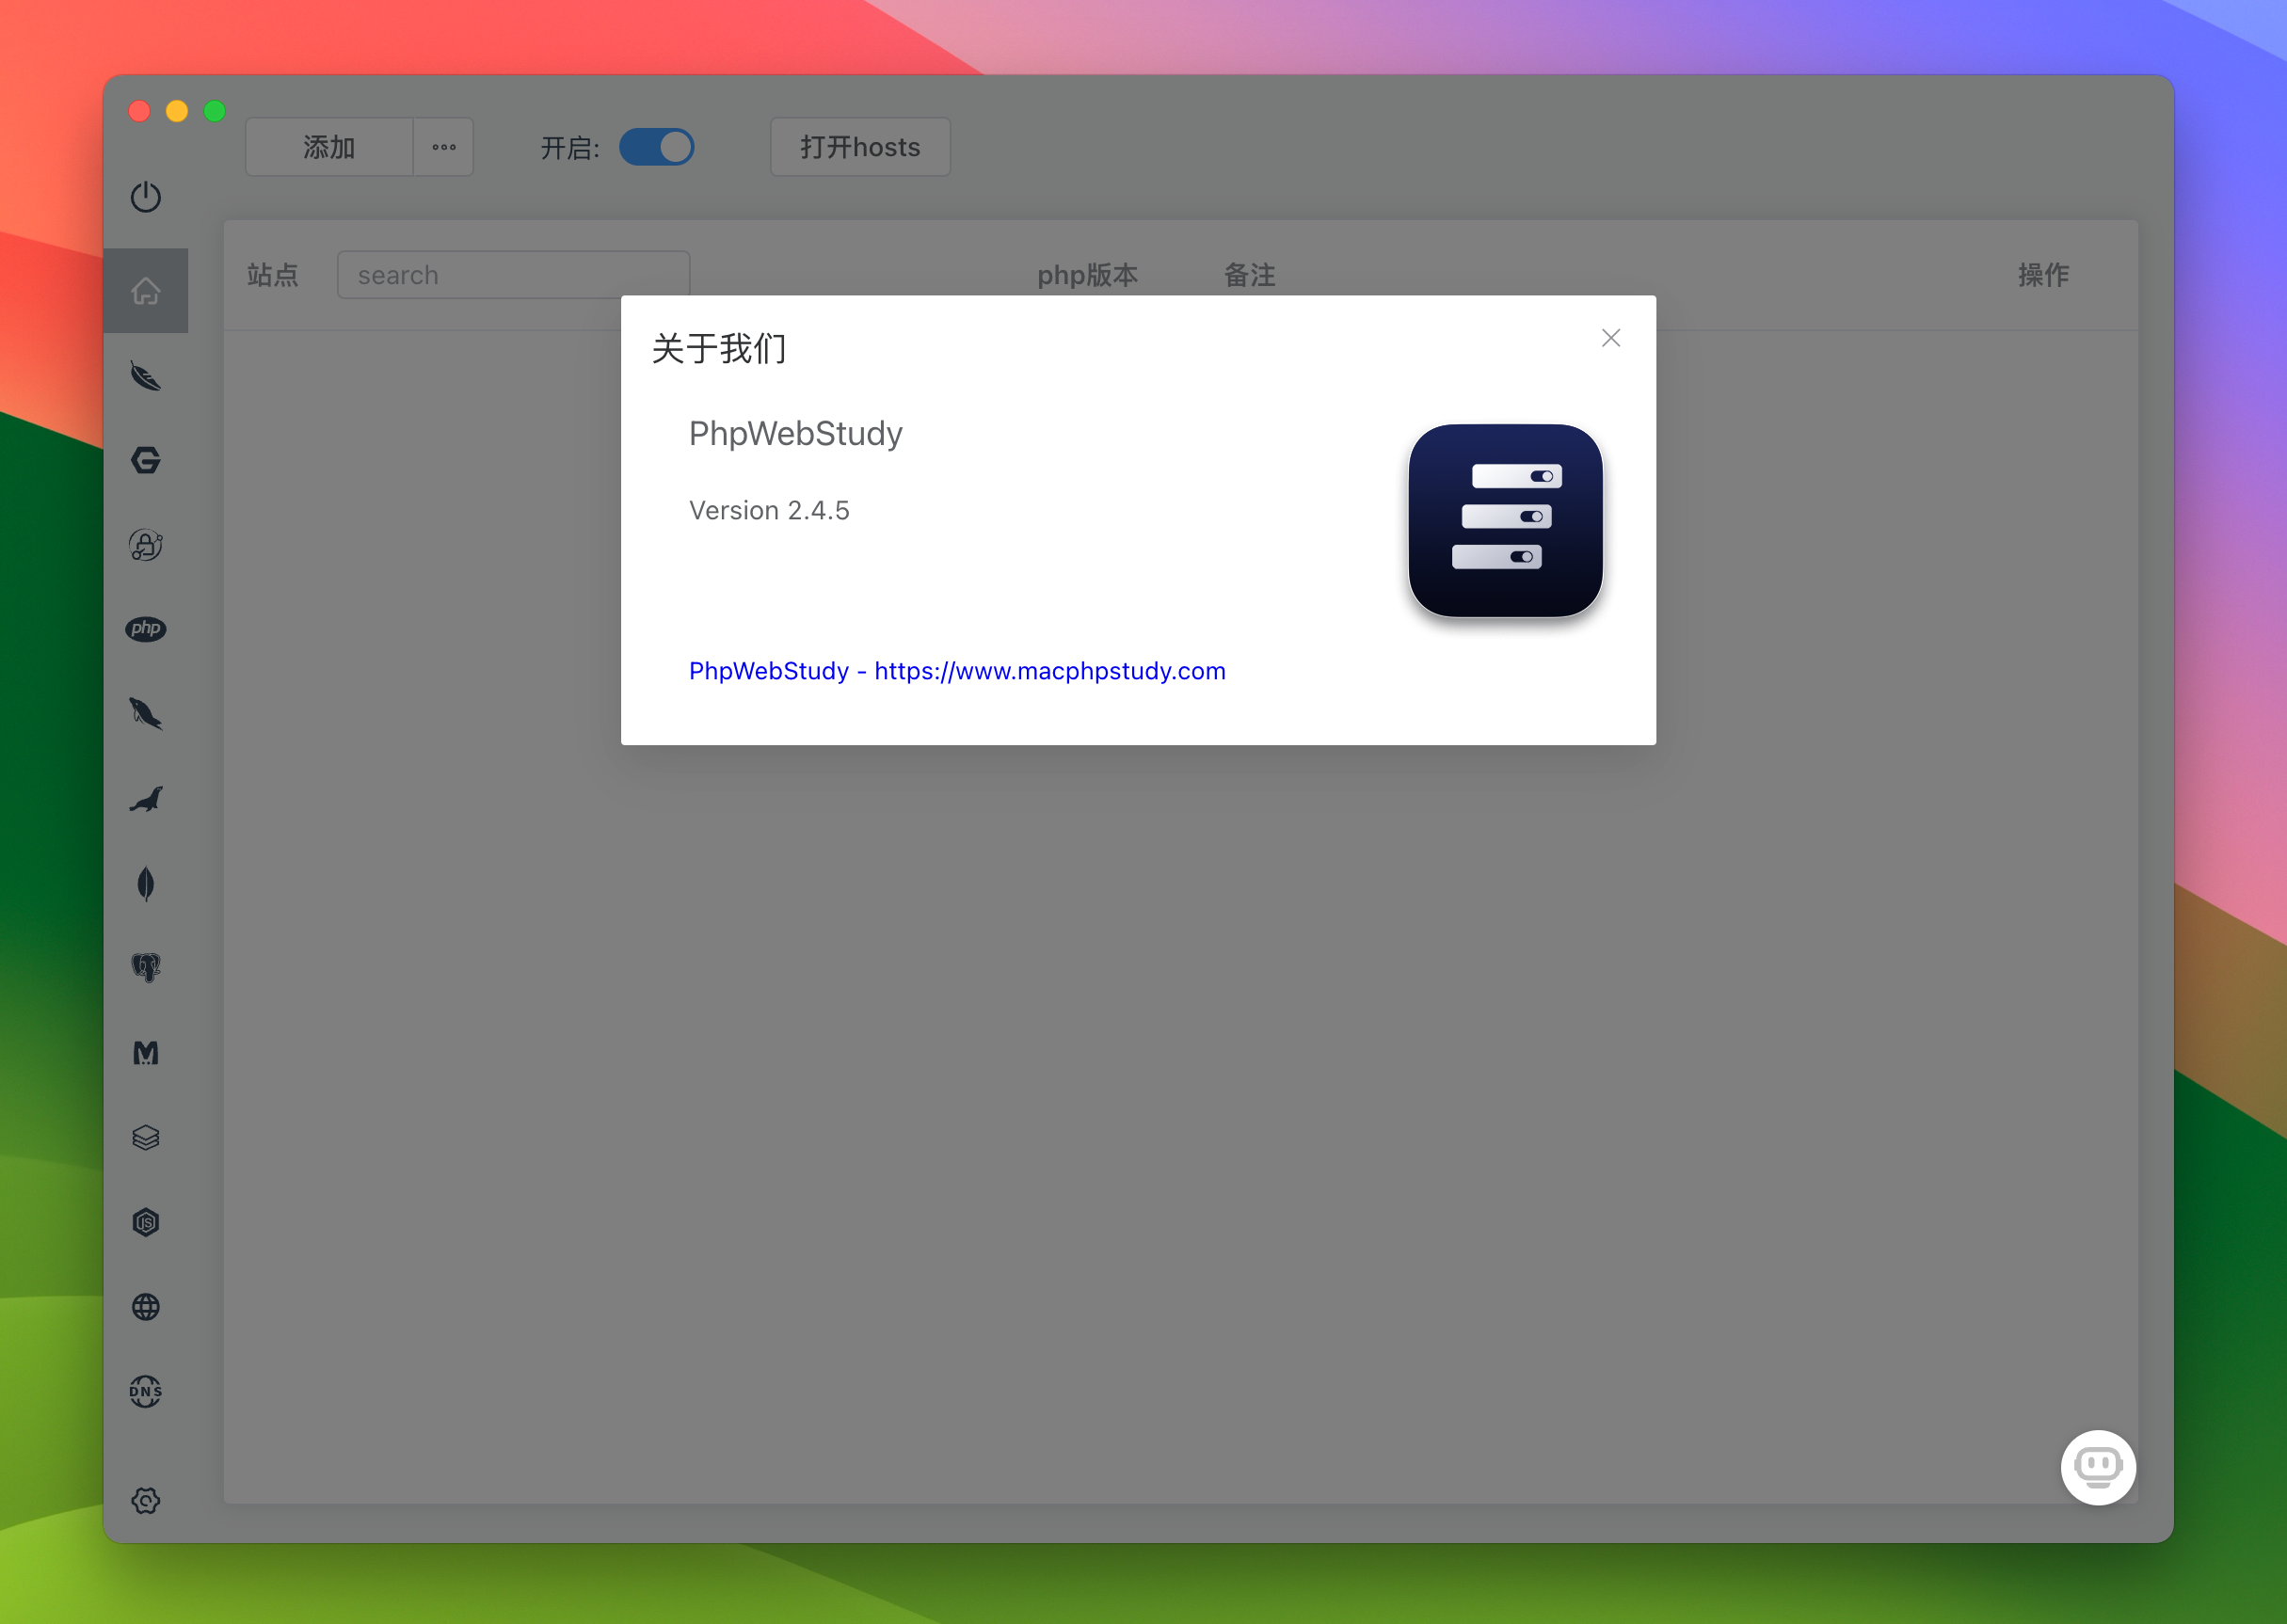
Task: Click the power button icon
Action: pos(148,197)
